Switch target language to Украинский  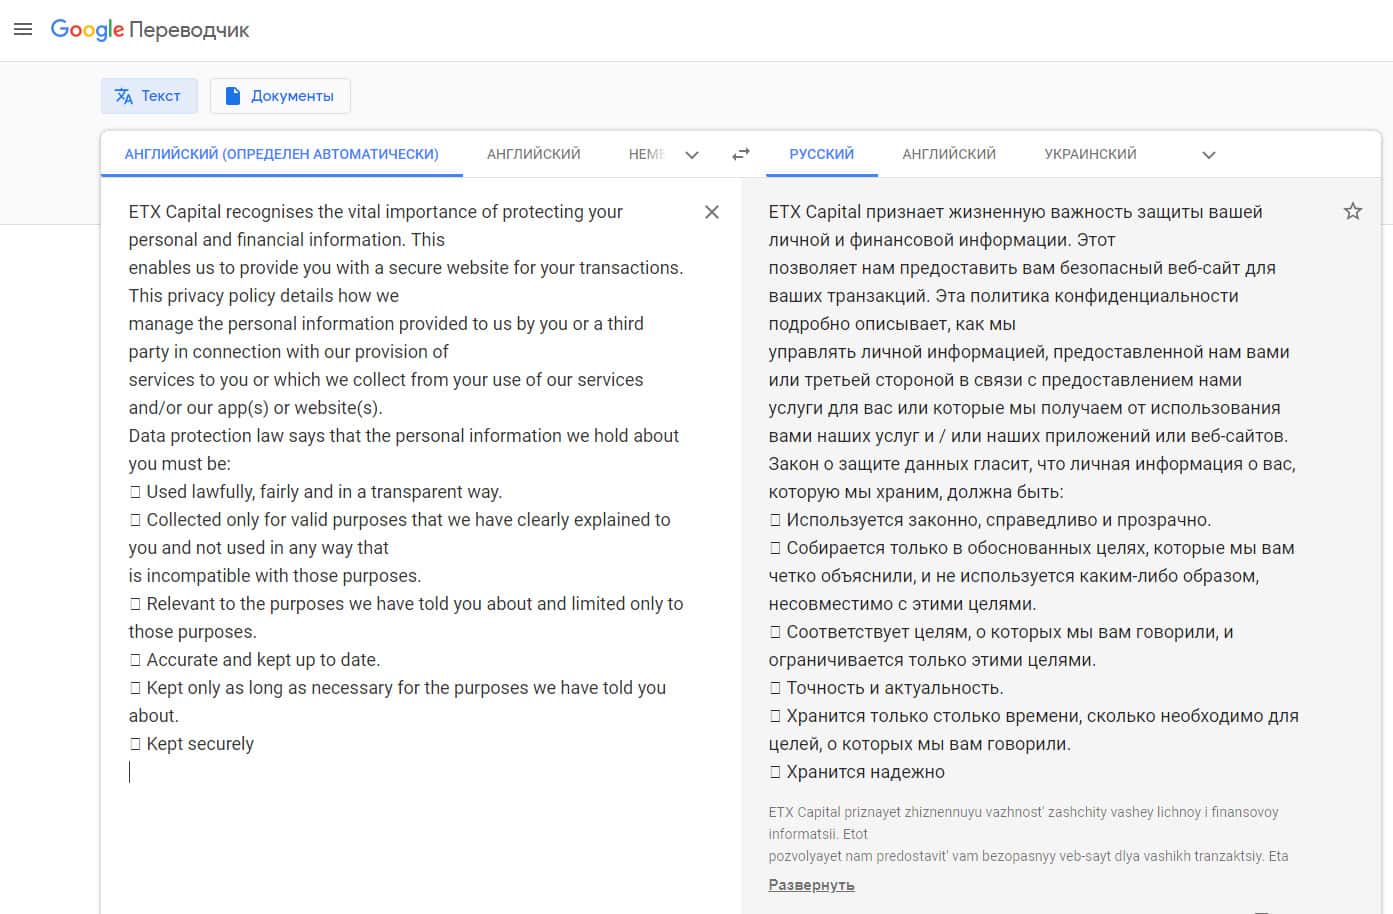tap(1090, 154)
